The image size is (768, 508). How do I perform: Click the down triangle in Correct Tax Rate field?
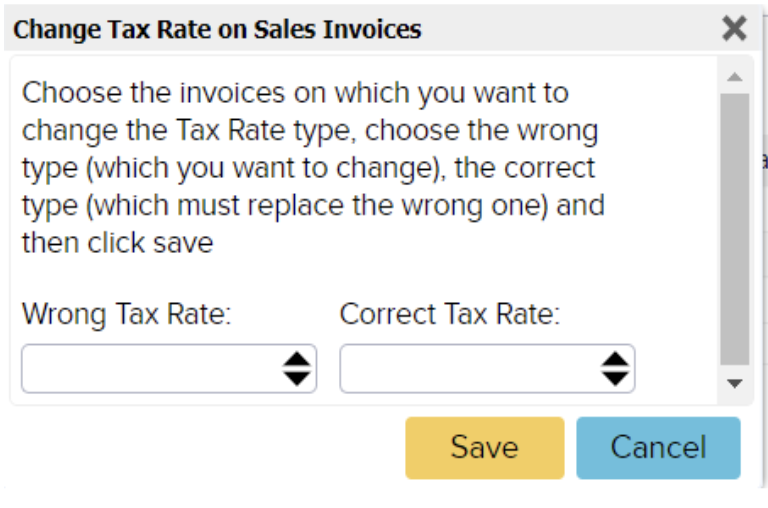[614, 378]
